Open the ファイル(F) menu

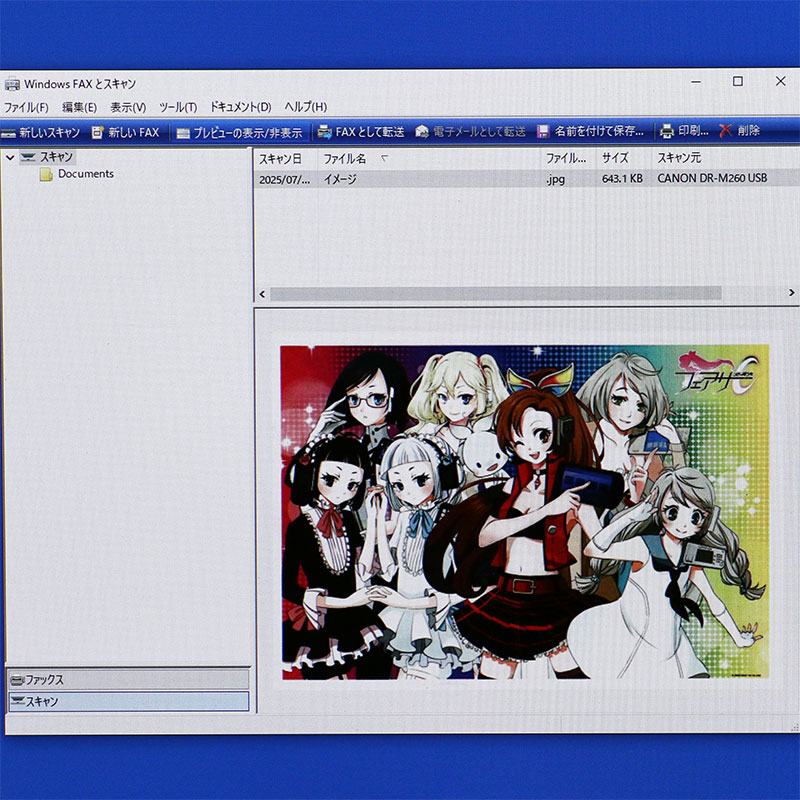pyautogui.click(x=26, y=107)
